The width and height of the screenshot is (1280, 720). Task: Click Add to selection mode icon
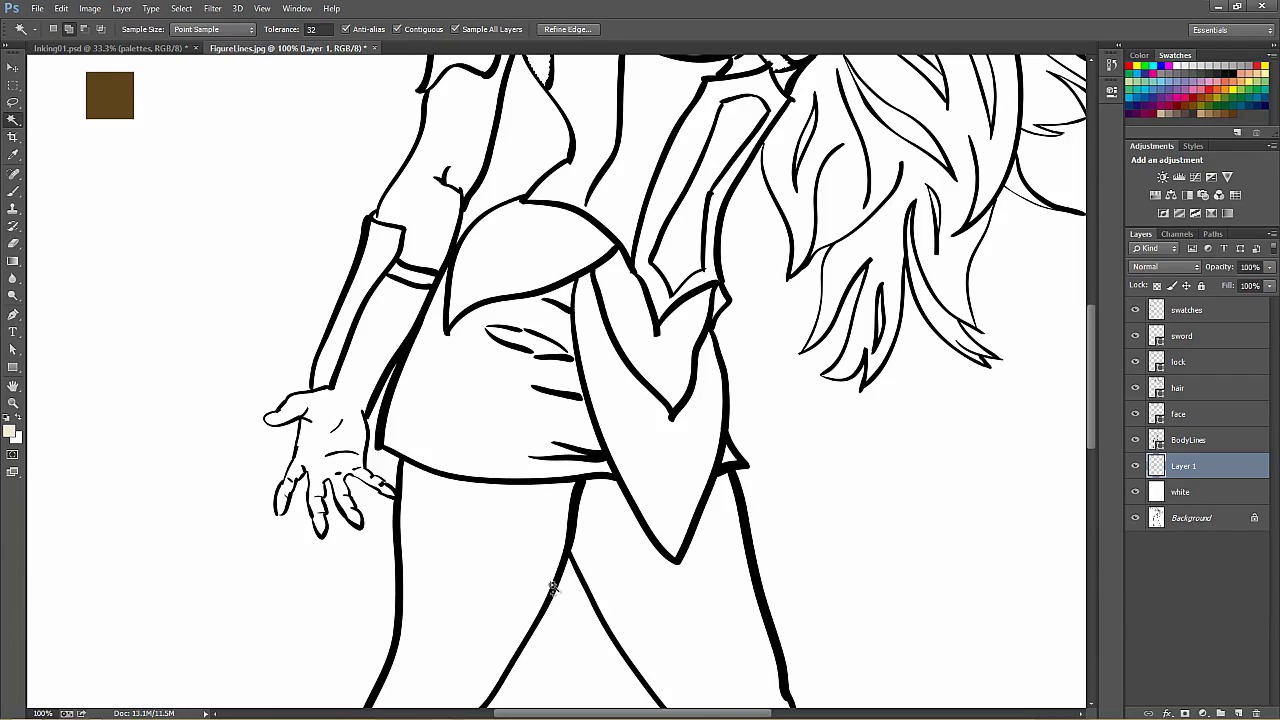pos(68,29)
